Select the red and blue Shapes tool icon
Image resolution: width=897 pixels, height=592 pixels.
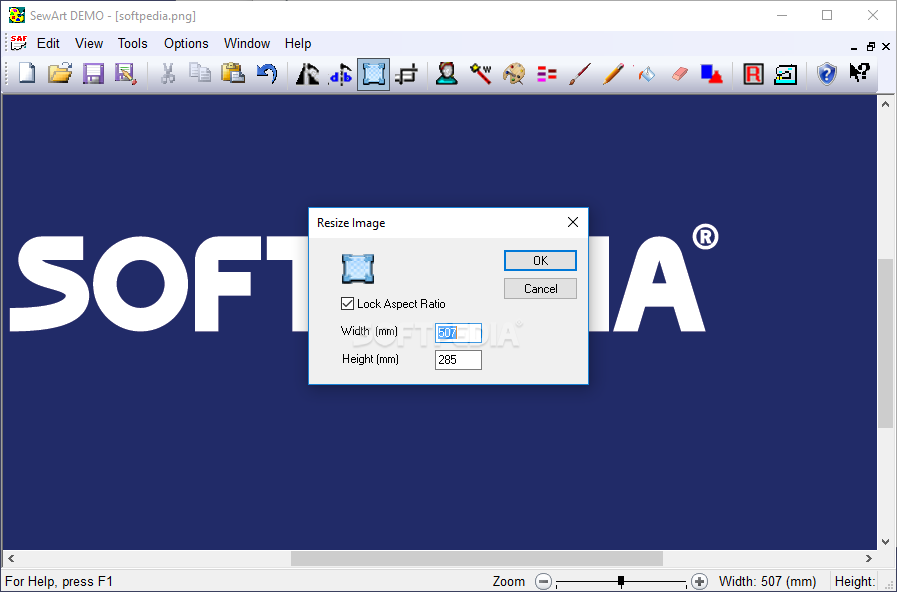click(x=712, y=74)
